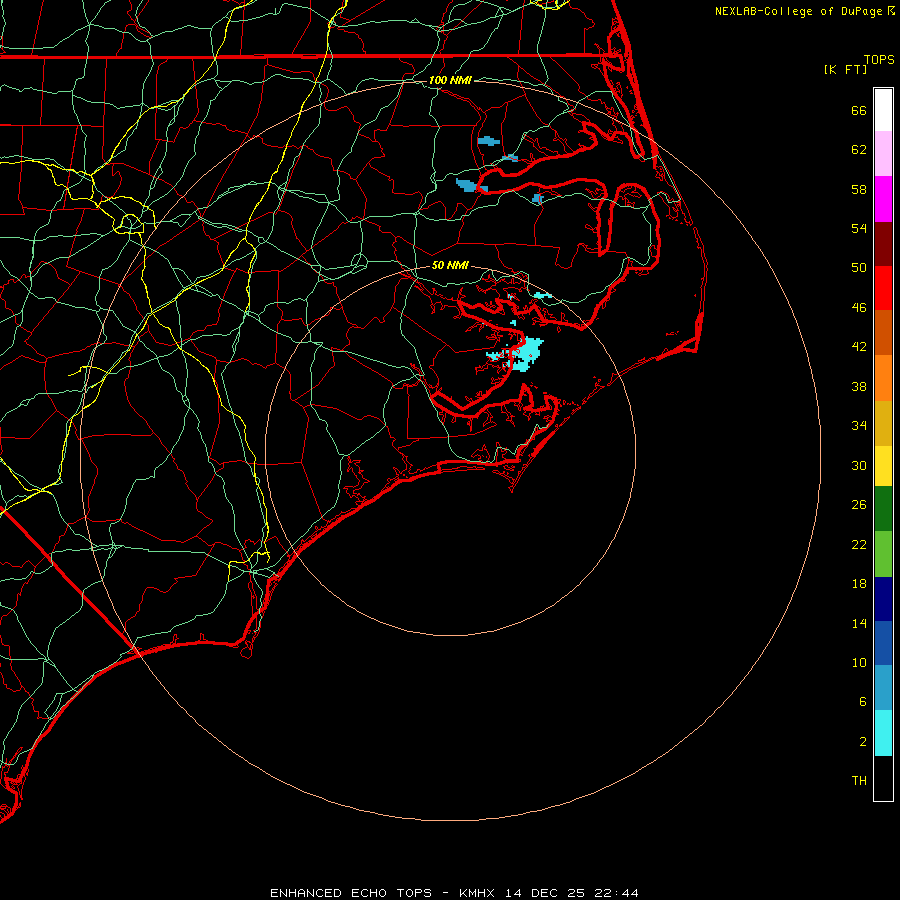Click the legend value 50

click(x=859, y=268)
